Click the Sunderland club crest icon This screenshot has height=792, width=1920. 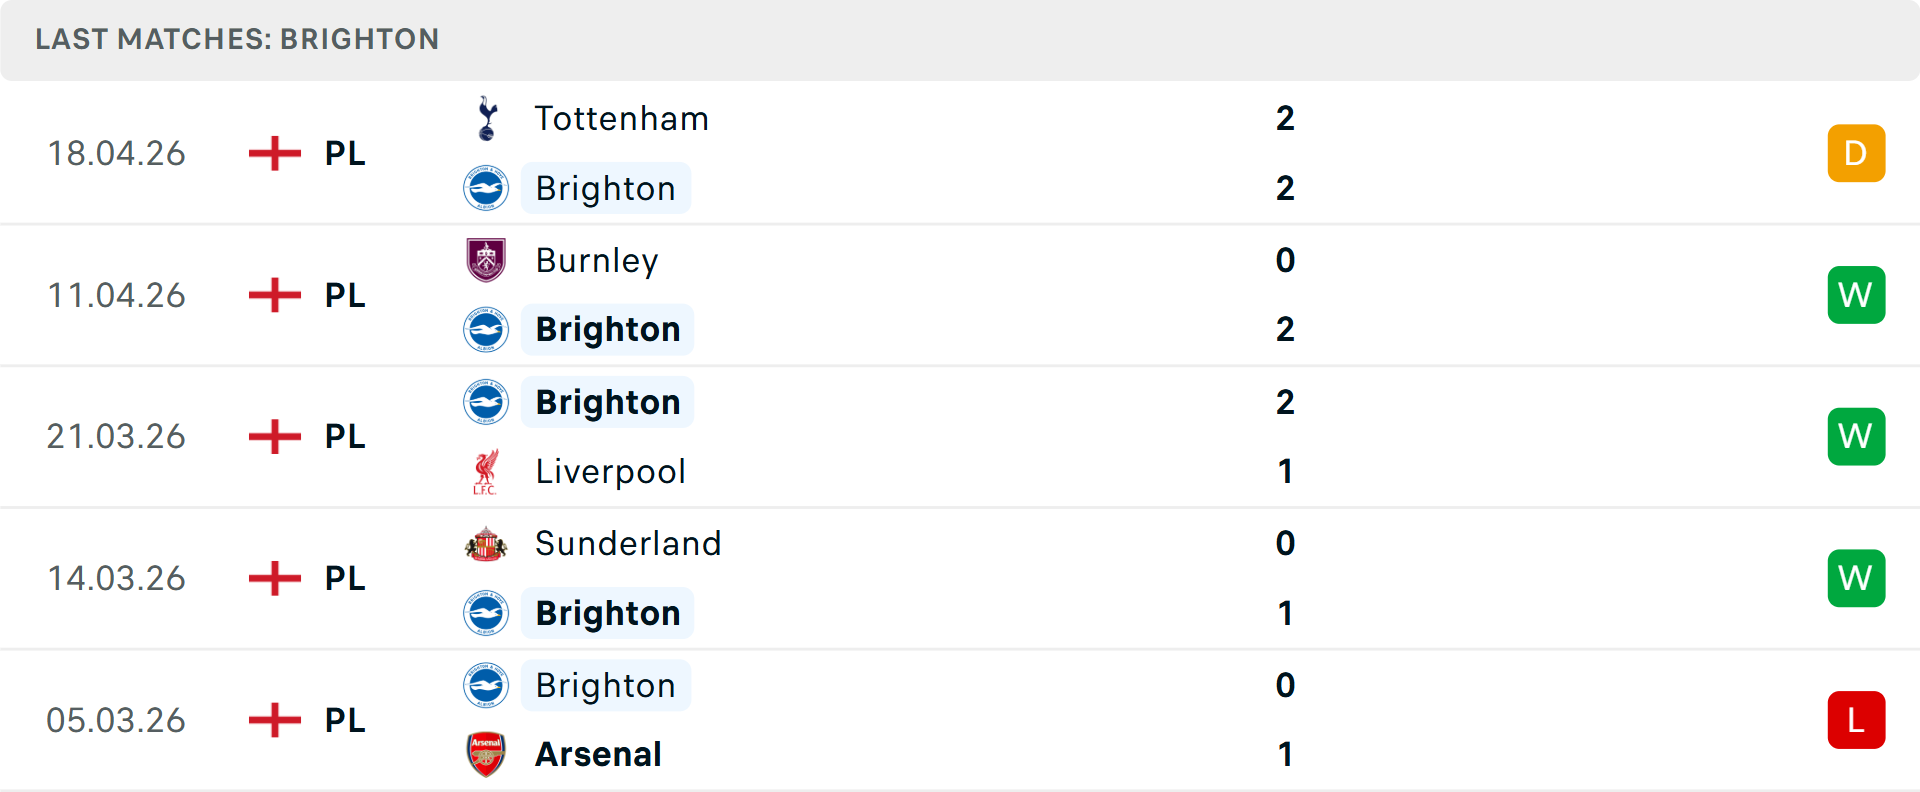point(486,544)
